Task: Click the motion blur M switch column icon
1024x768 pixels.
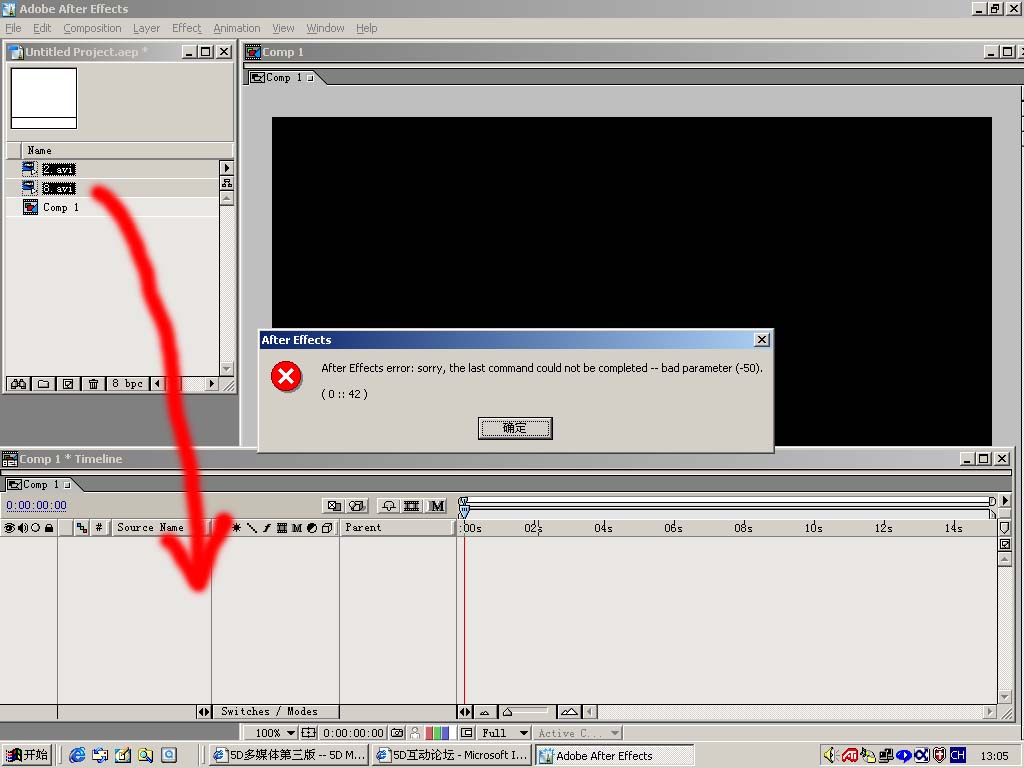Action: pos(297,528)
